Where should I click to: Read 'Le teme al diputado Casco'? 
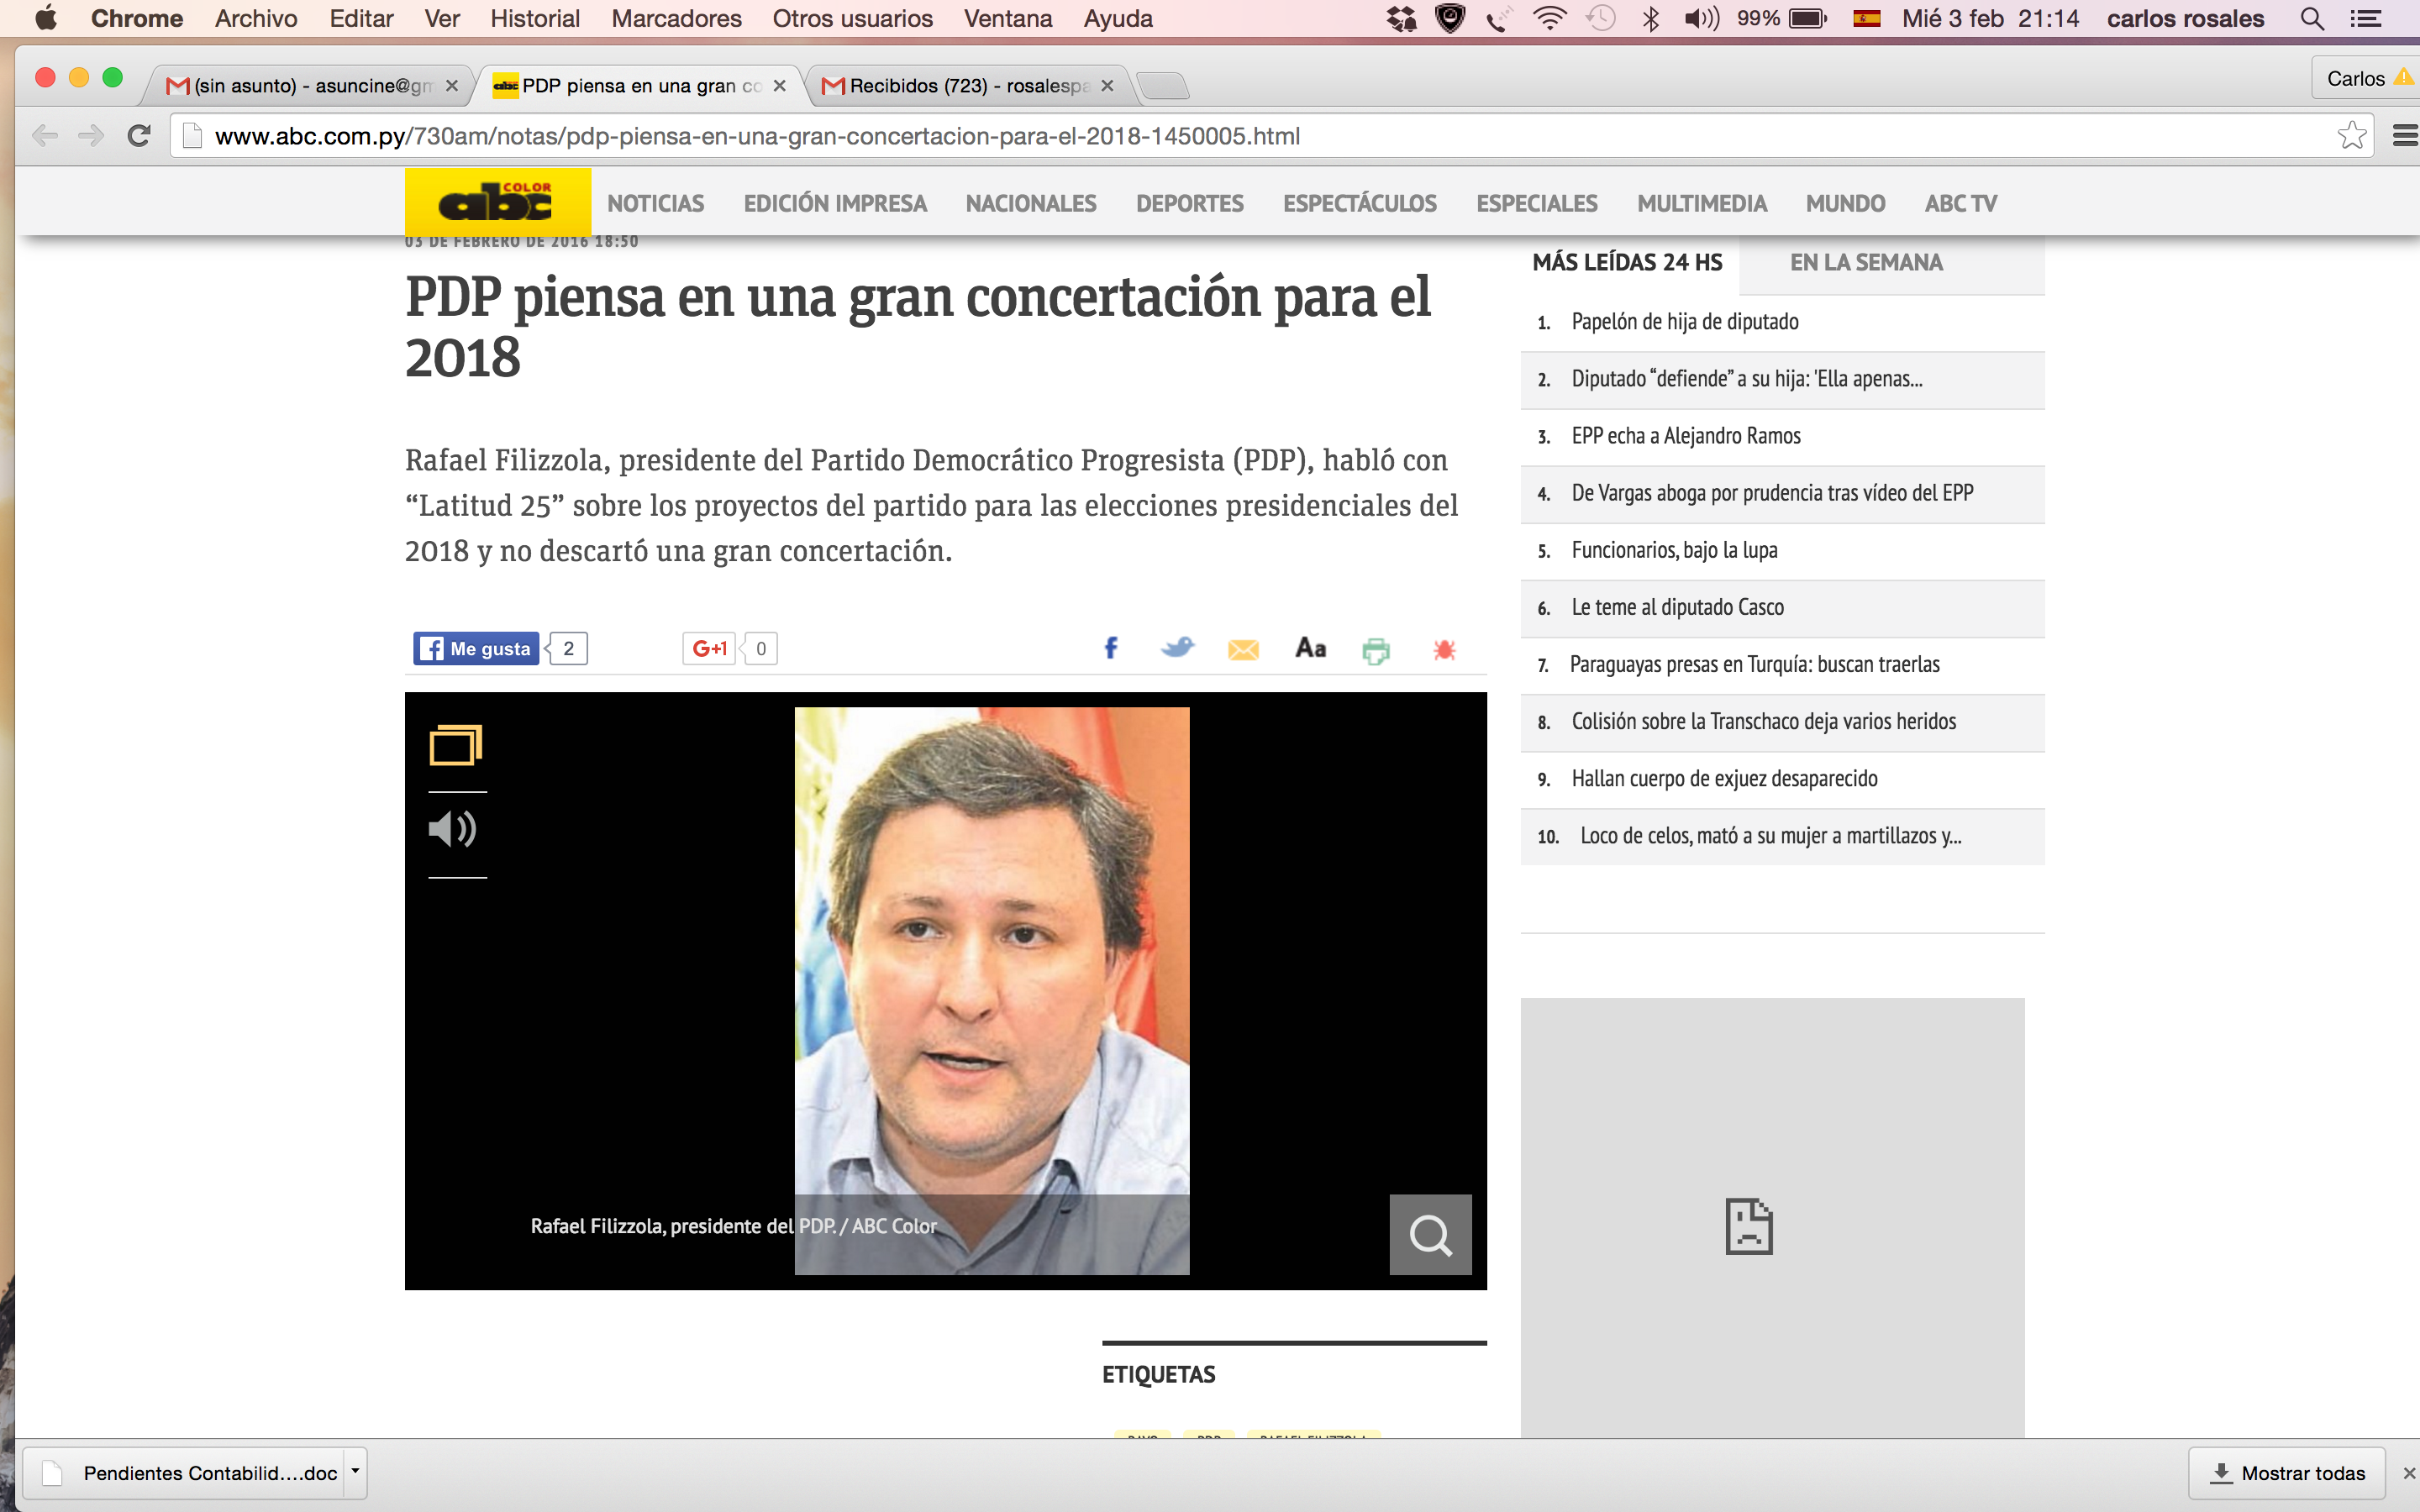[x=1677, y=607]
